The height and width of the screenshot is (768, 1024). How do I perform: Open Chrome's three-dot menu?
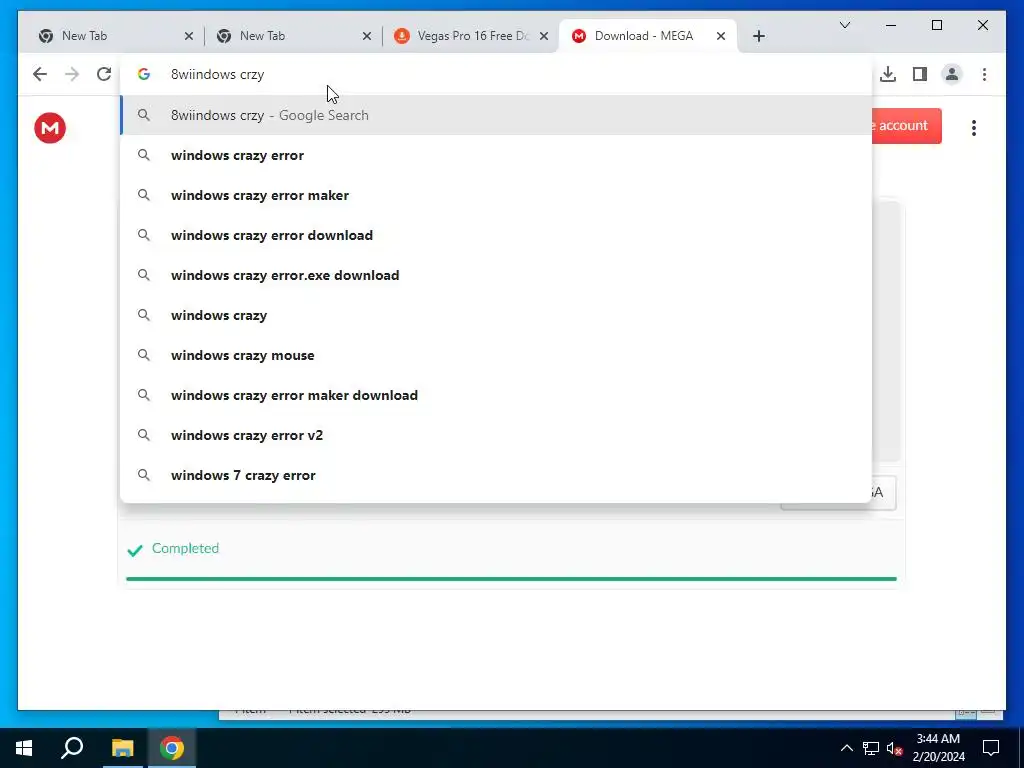(x=984, y=74)
